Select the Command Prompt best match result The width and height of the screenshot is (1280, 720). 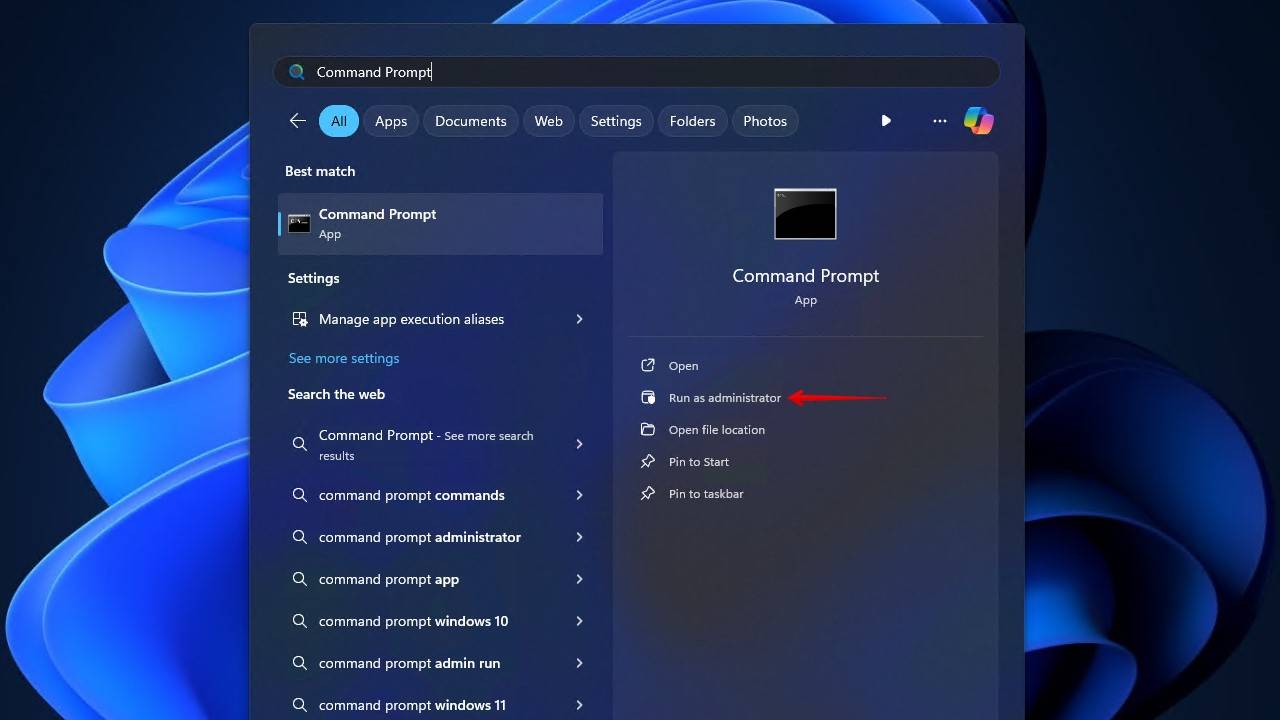point(440,224)
